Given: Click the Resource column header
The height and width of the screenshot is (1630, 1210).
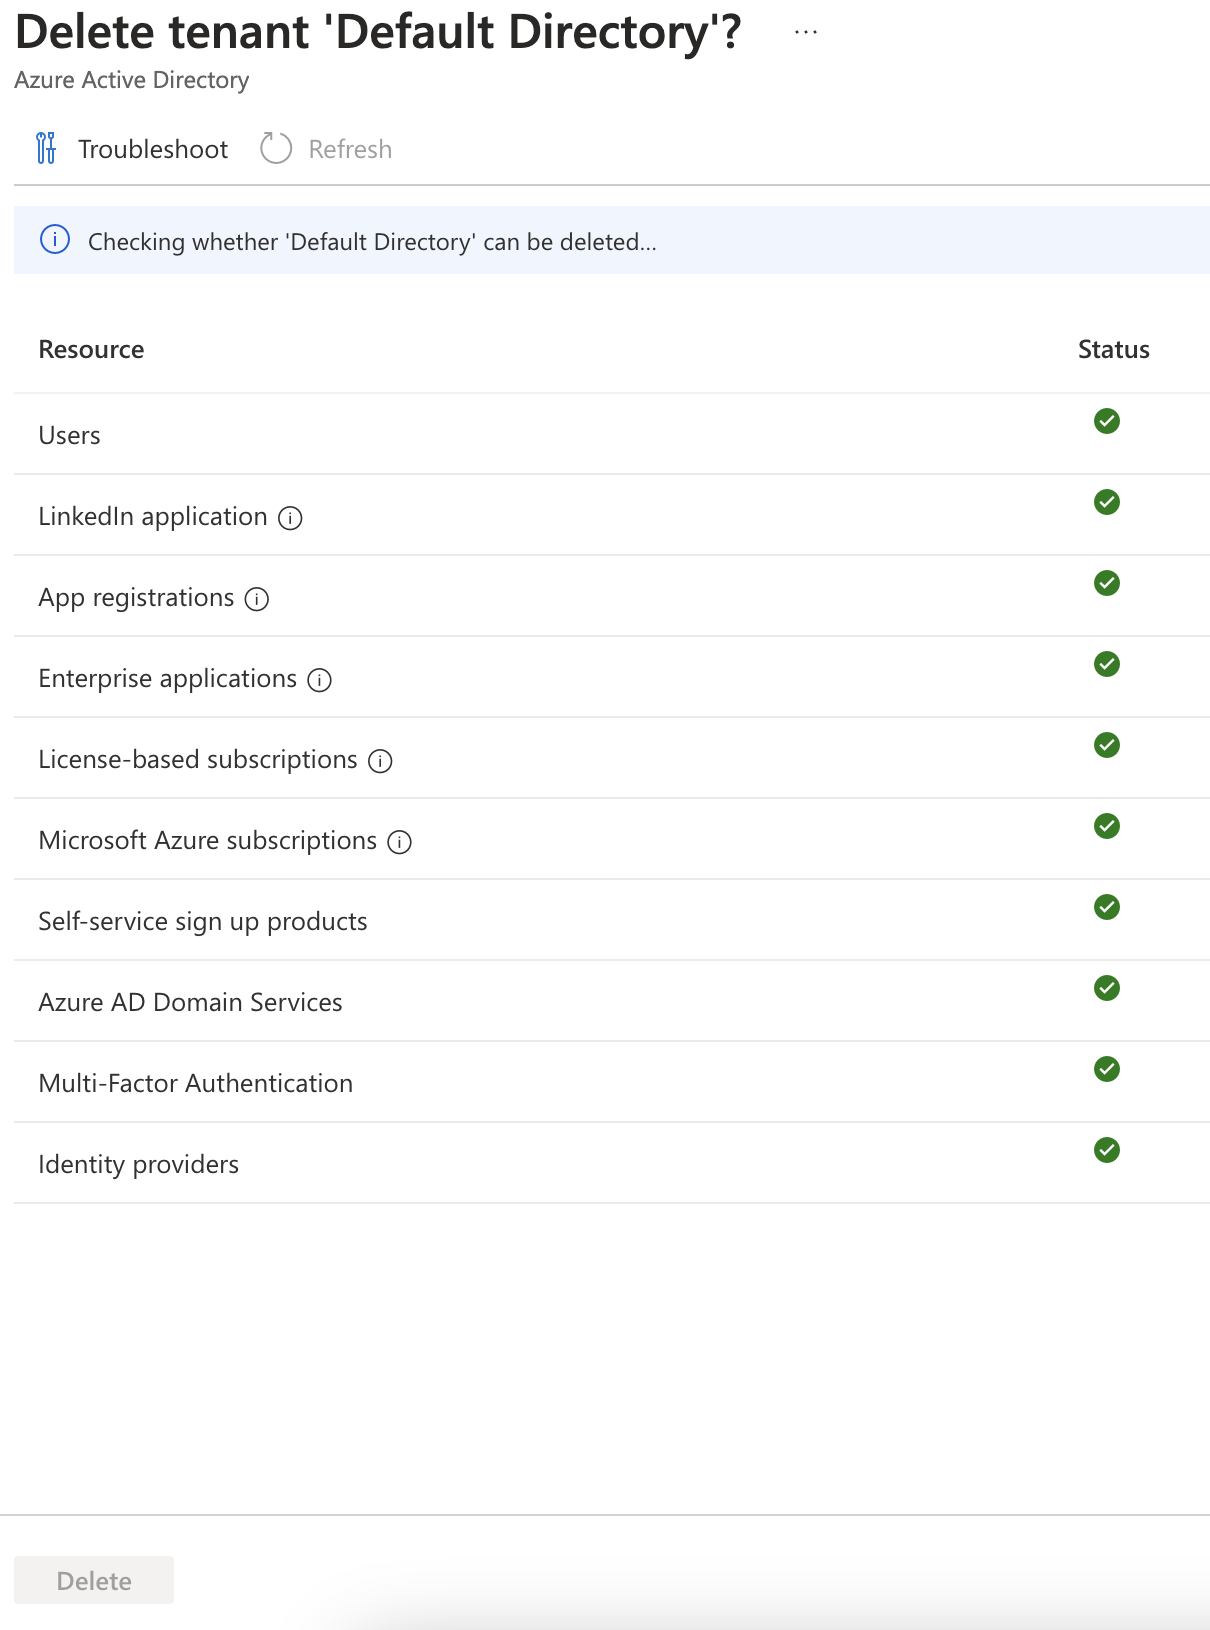Looking at the screenshot, I should [91, 349].
